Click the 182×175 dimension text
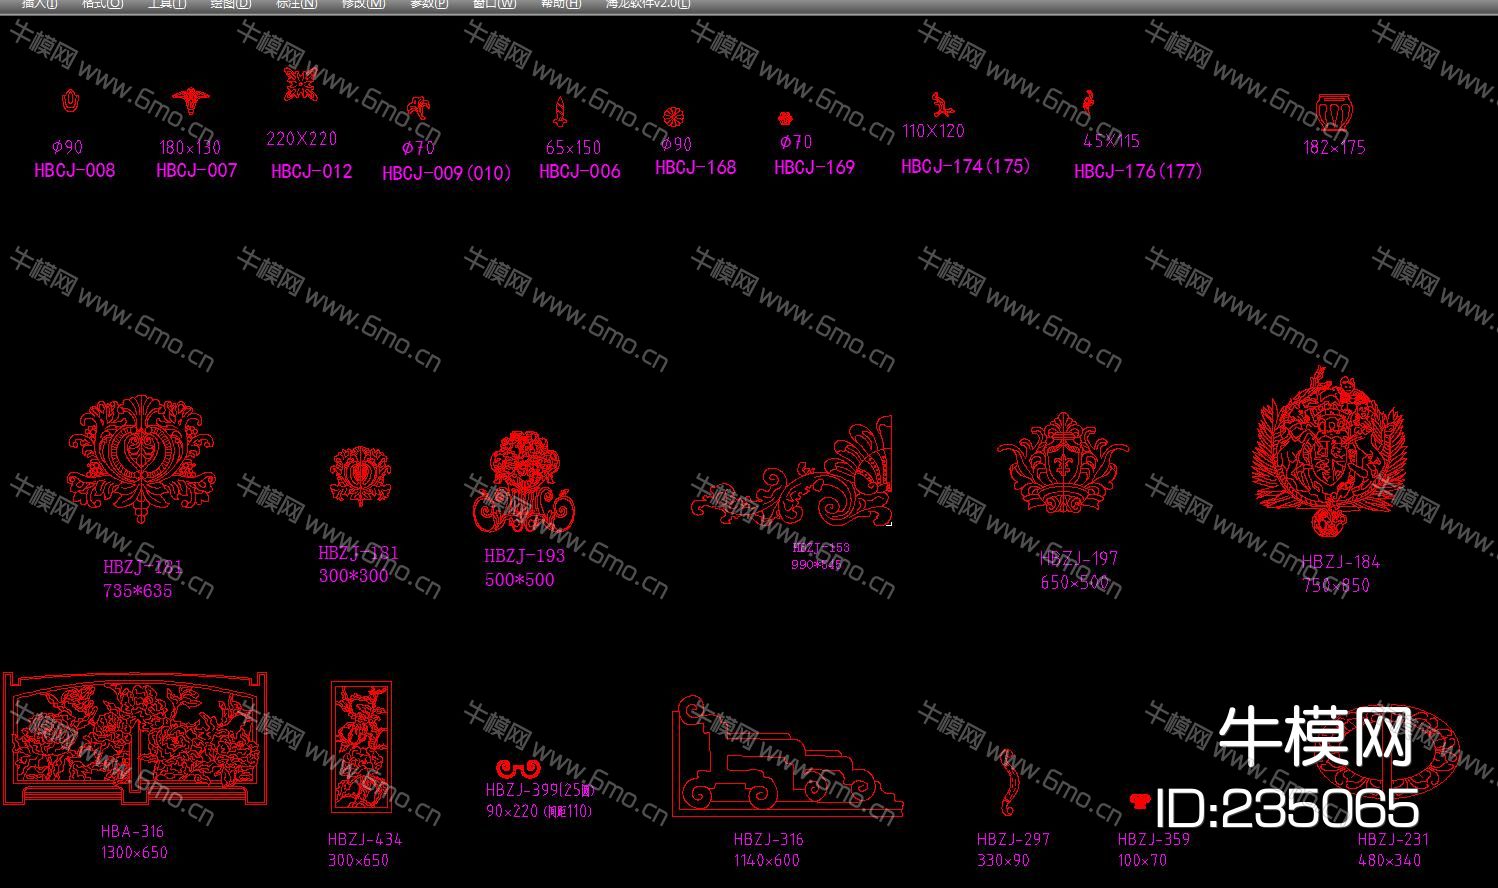The width and height of the screenshot is (1498, 888). coord(1334,147)
